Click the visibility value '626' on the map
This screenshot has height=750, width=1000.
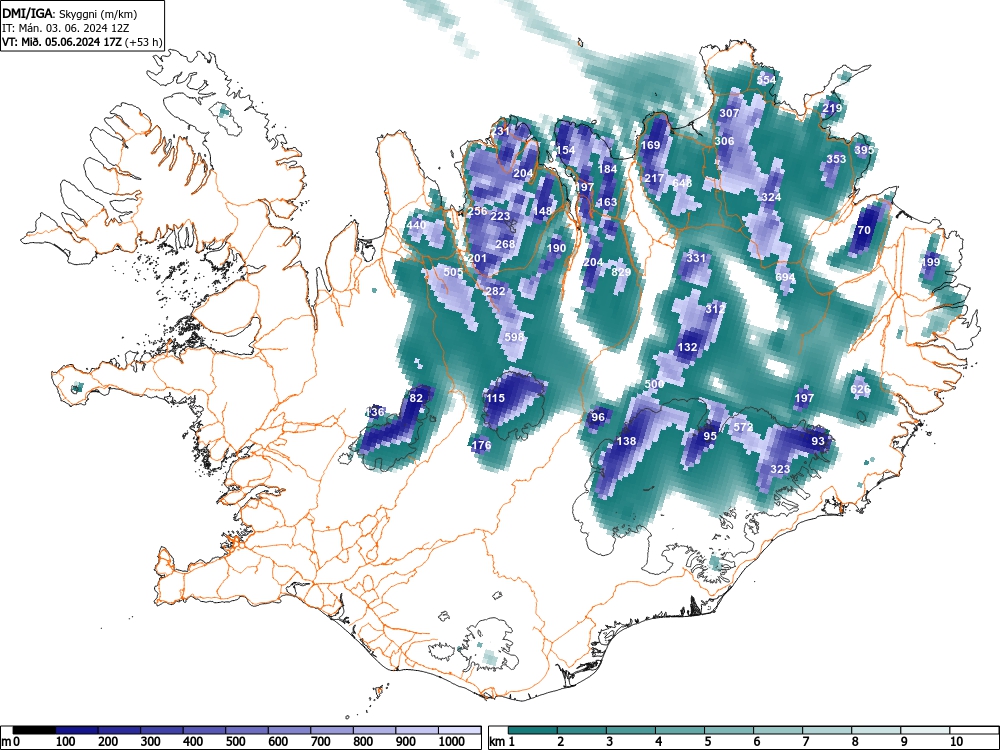coord(860,389)
